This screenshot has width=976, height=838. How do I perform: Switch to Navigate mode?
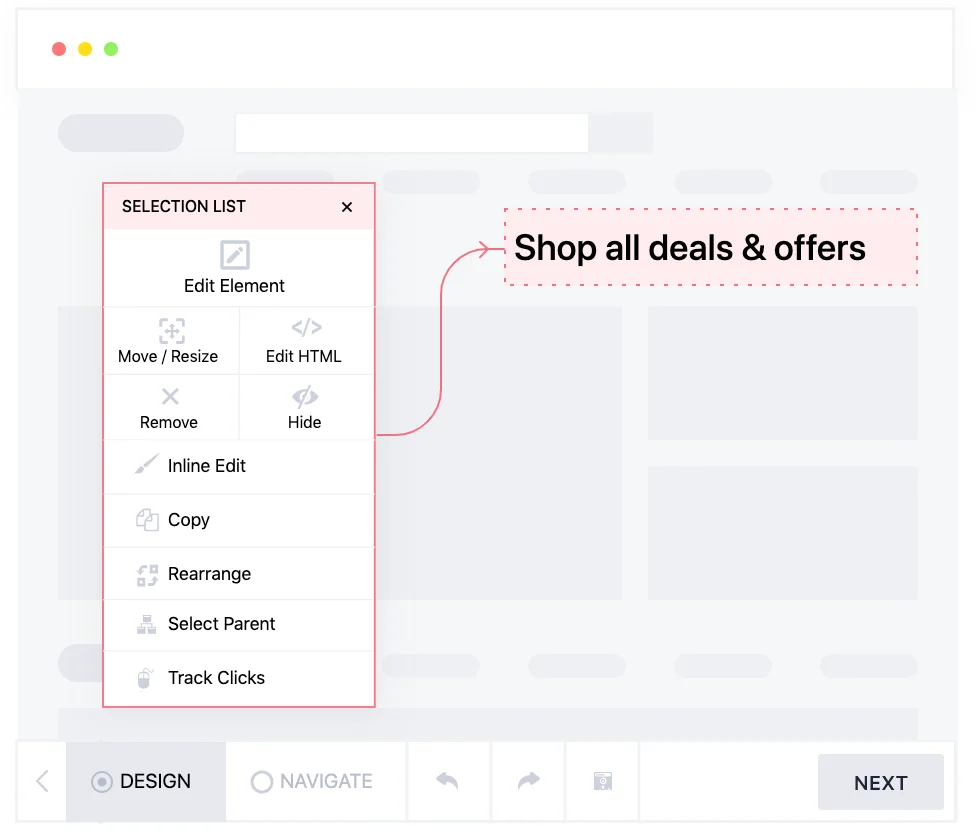point(316,781)
